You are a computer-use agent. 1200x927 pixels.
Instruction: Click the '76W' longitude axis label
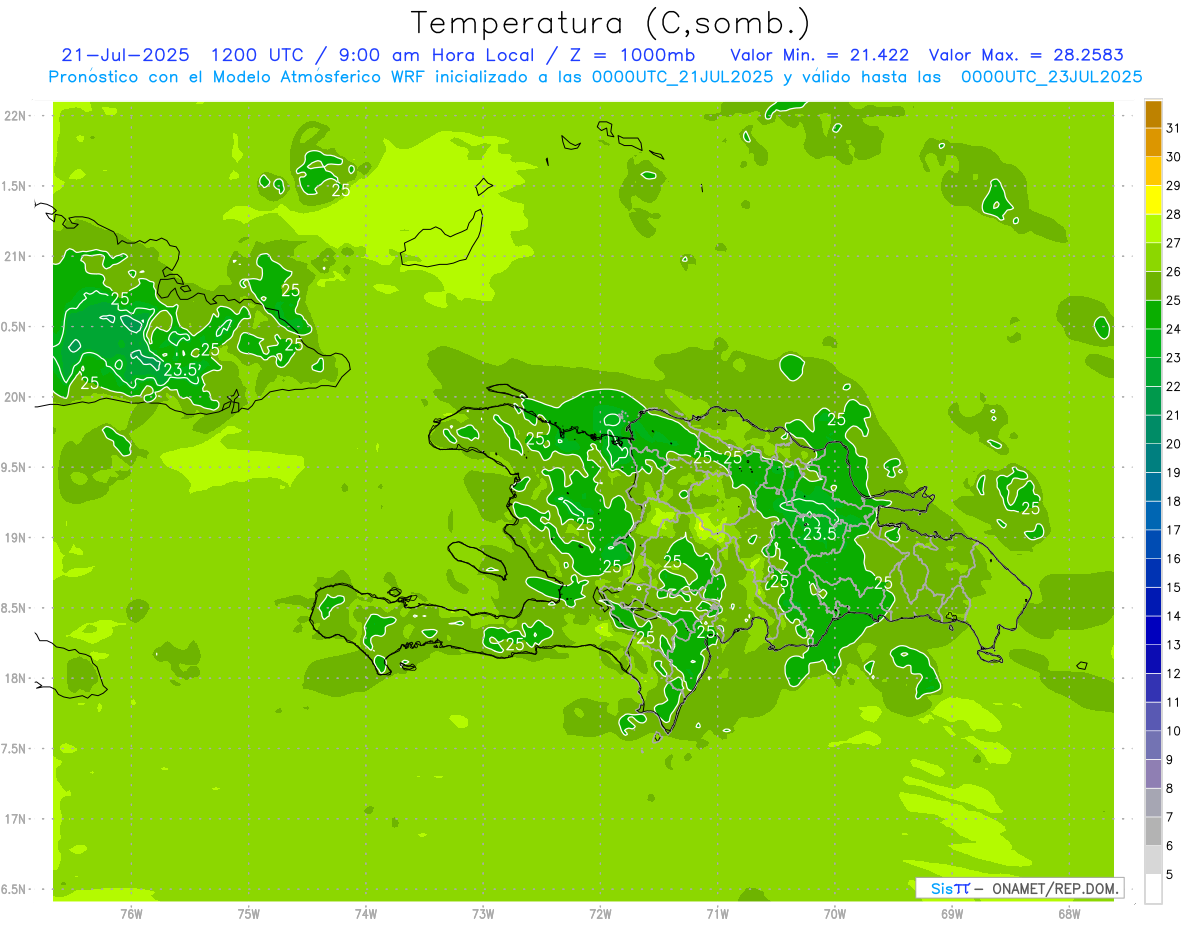(132, 914)
